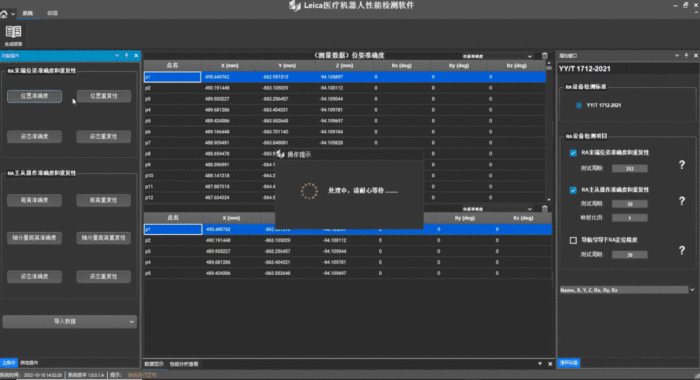Click the 距离重复性 button

[104, 200]
